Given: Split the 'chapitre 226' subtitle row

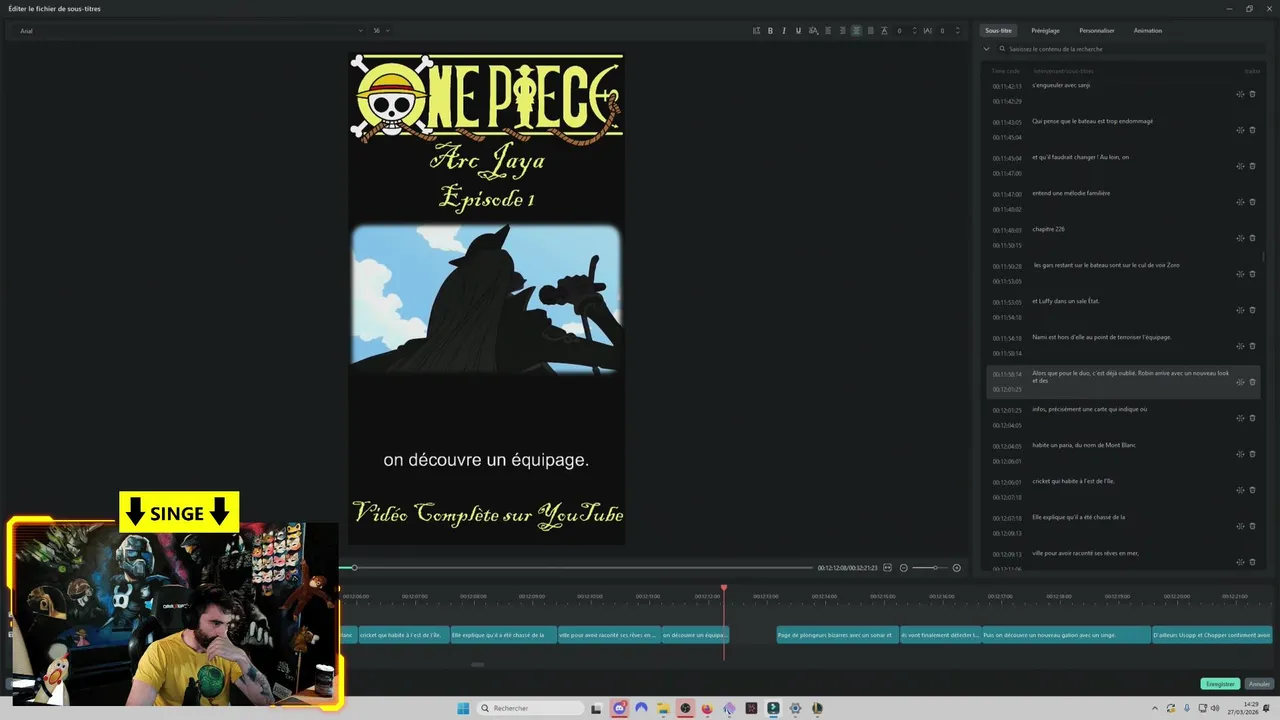Looking at the screenshot, I should click(1240, 238).
